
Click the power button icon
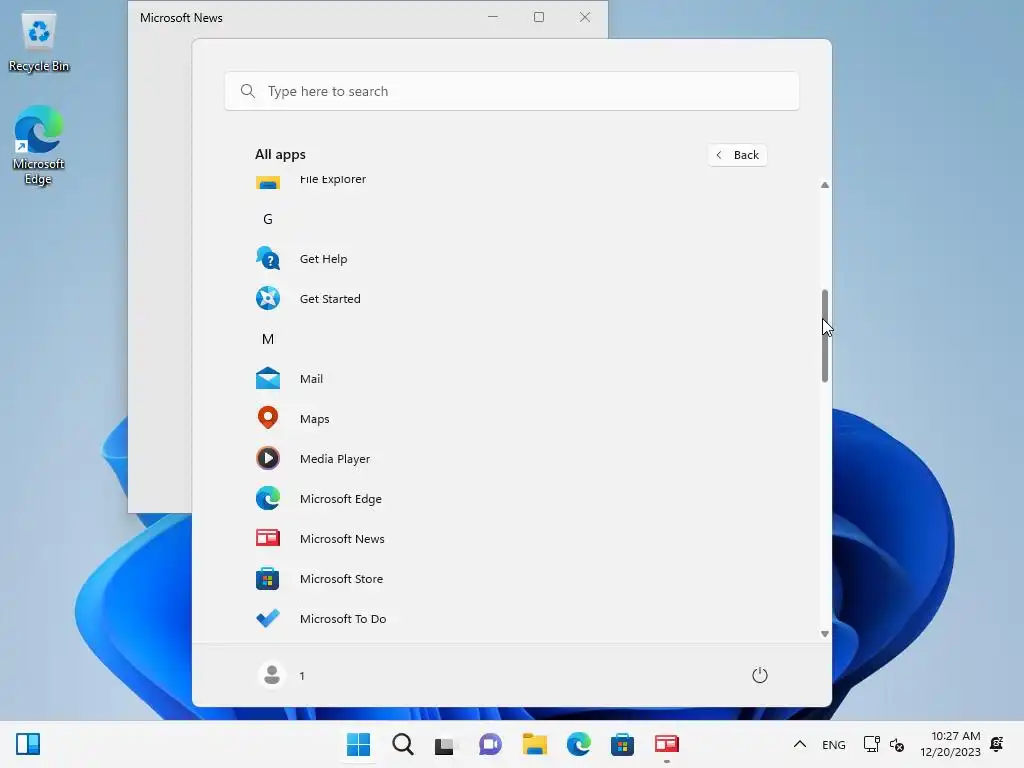tap(760, 675)
